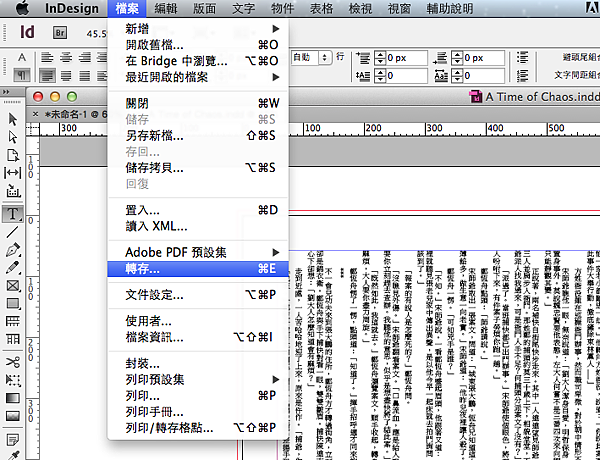Viewport: 600px width, 460px height.
Task: Choose 列印... menu item
Action: coord(197,396)
